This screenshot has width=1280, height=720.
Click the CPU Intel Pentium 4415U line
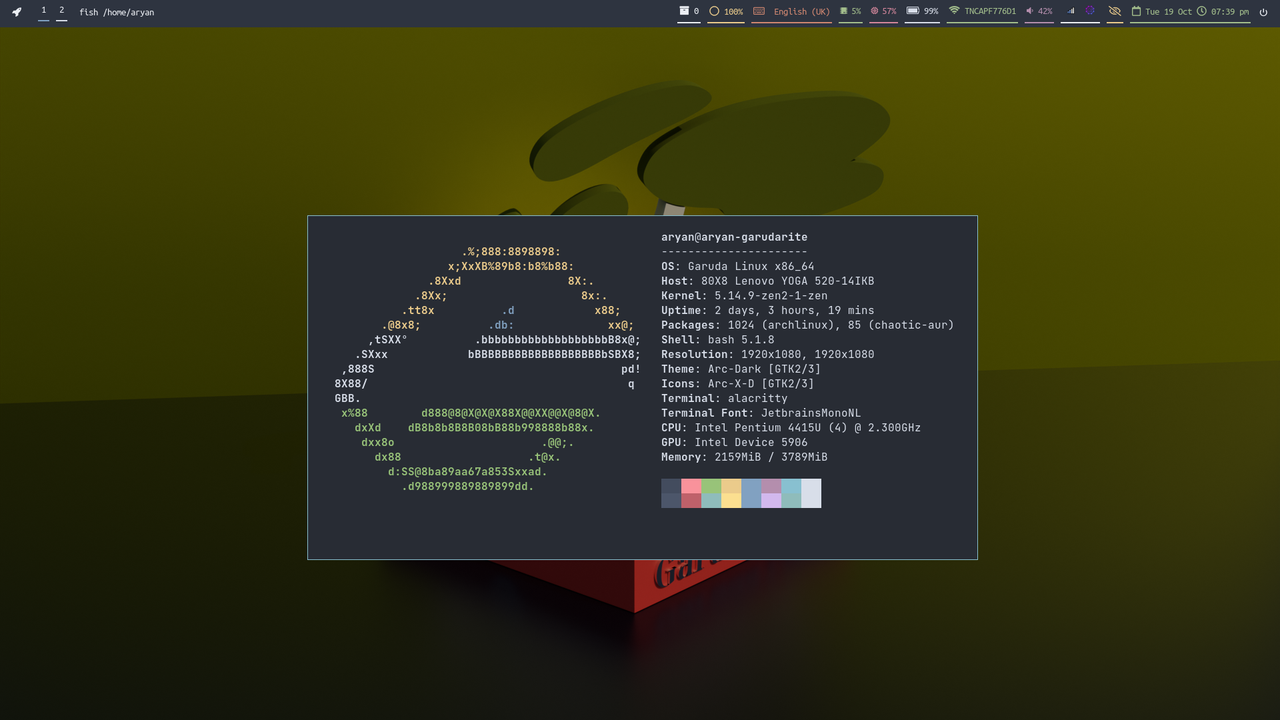791,428
